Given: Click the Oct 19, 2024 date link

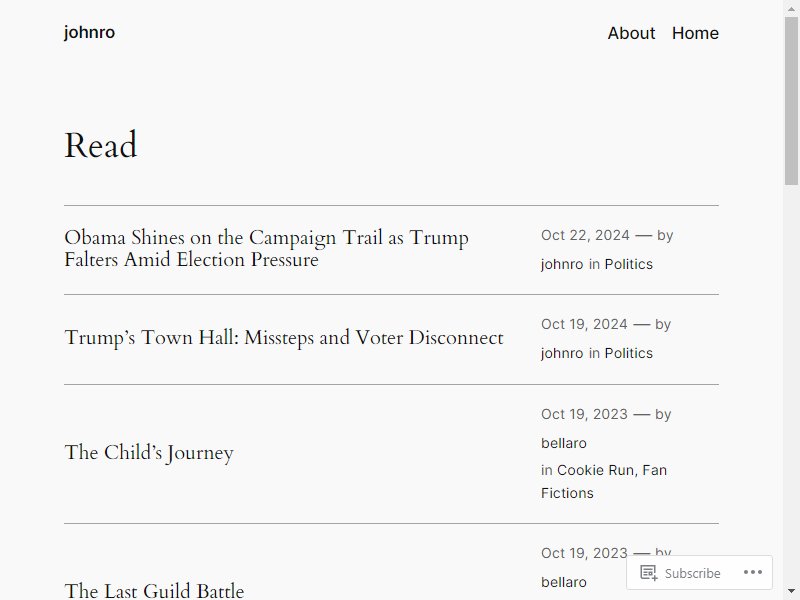Looking at the screenshot, I should click(x=584, y=324).
